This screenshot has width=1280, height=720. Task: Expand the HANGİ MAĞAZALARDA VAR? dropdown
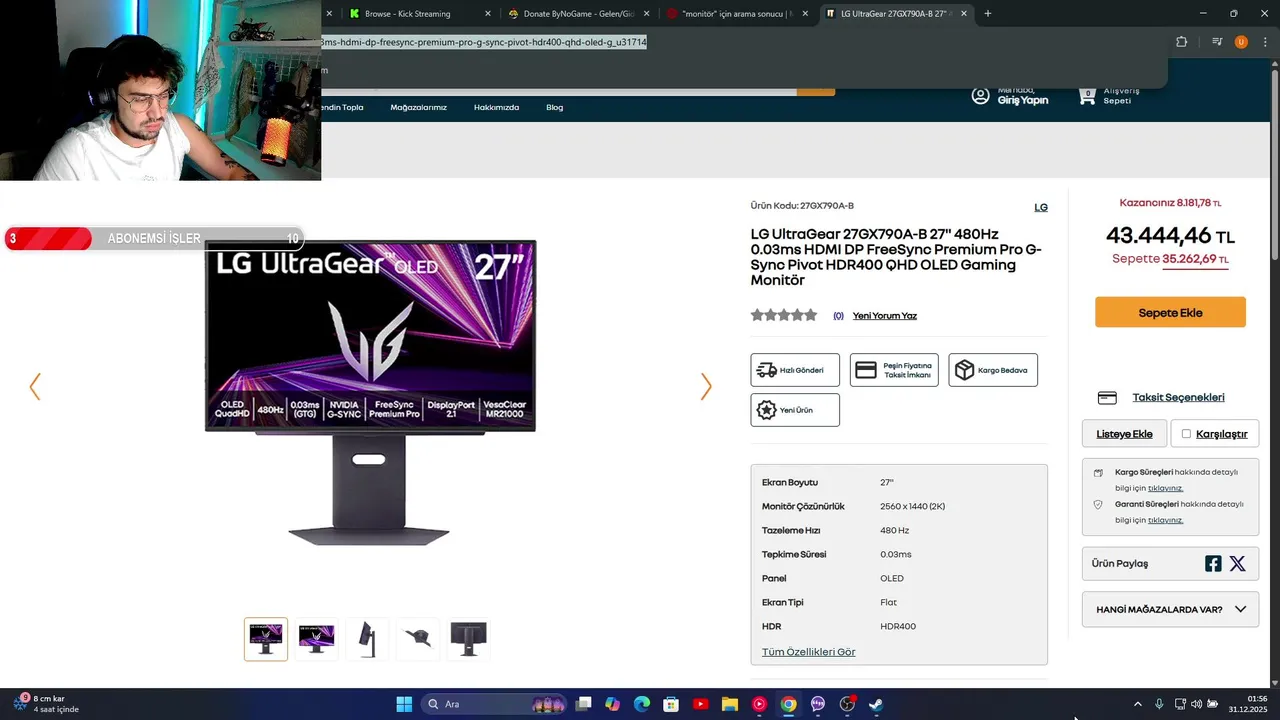click(x=1170, y=609)
